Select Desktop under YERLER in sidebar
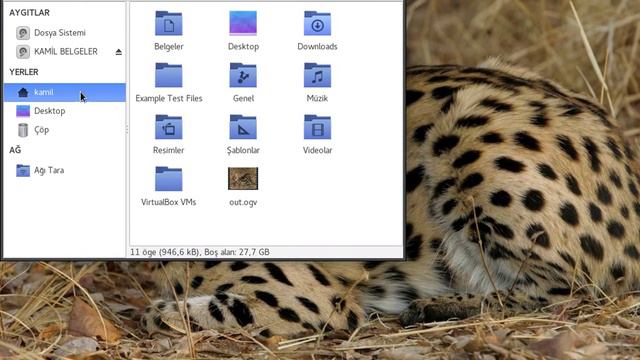 65,111
